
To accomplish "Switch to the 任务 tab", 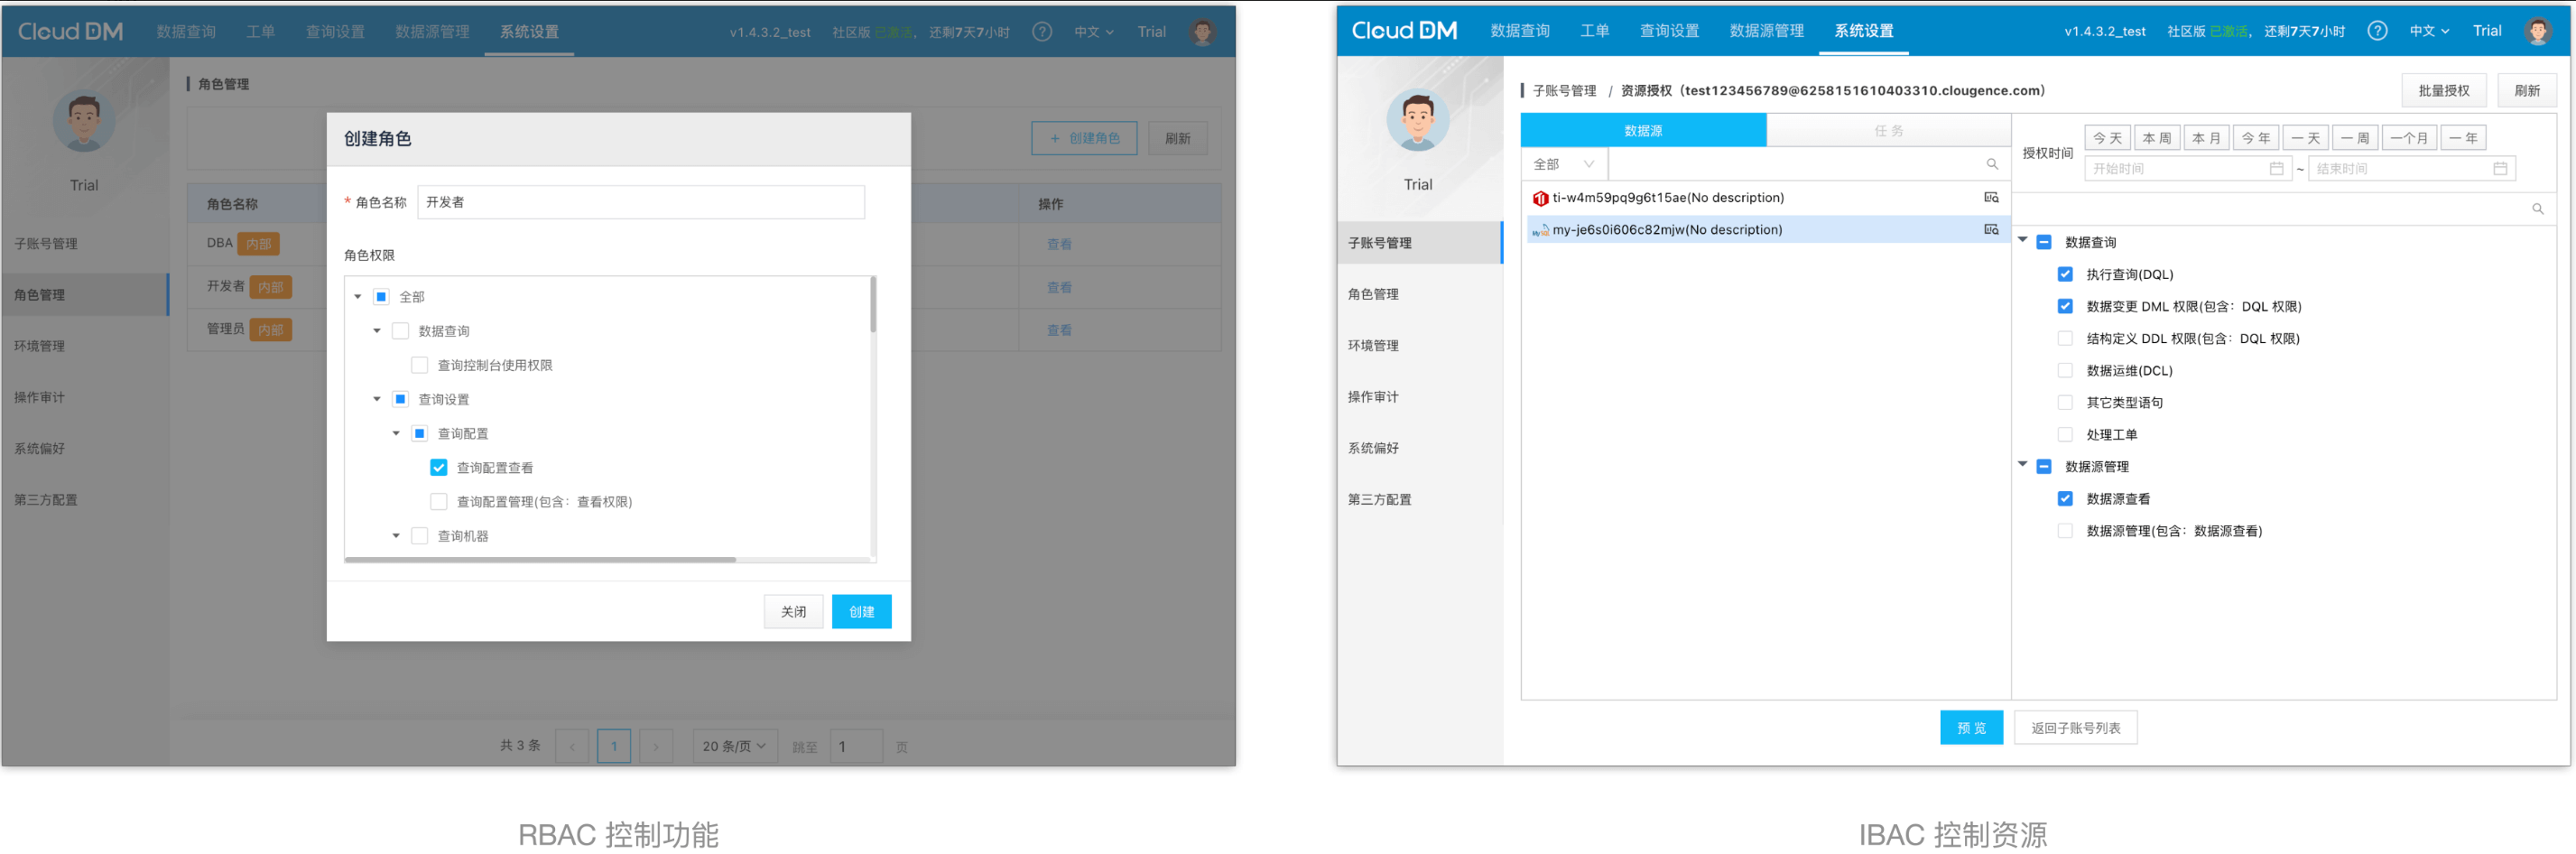I will (x=1887, y=131).
